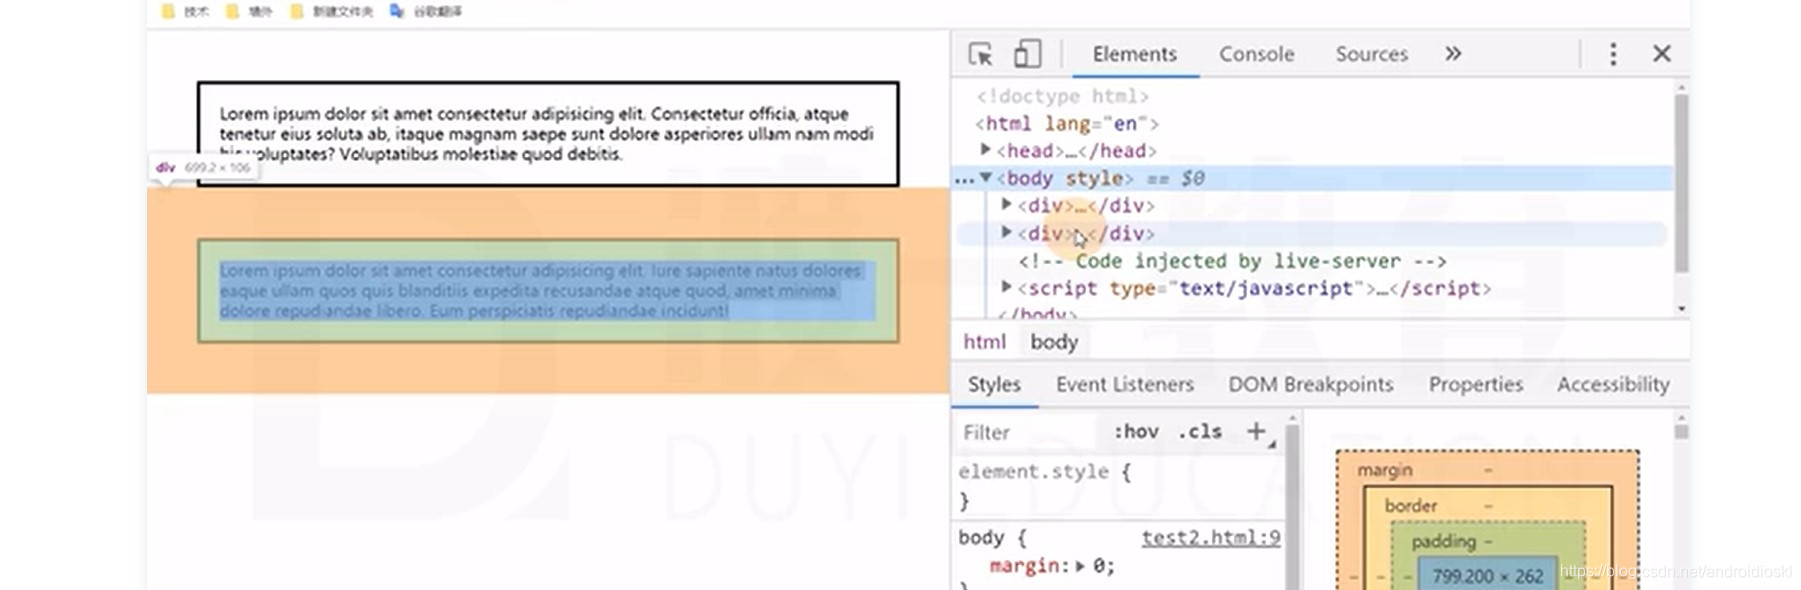Select the live-server comment line
The width and height of the screenshot is (1801, 590).
(1232, 261)
